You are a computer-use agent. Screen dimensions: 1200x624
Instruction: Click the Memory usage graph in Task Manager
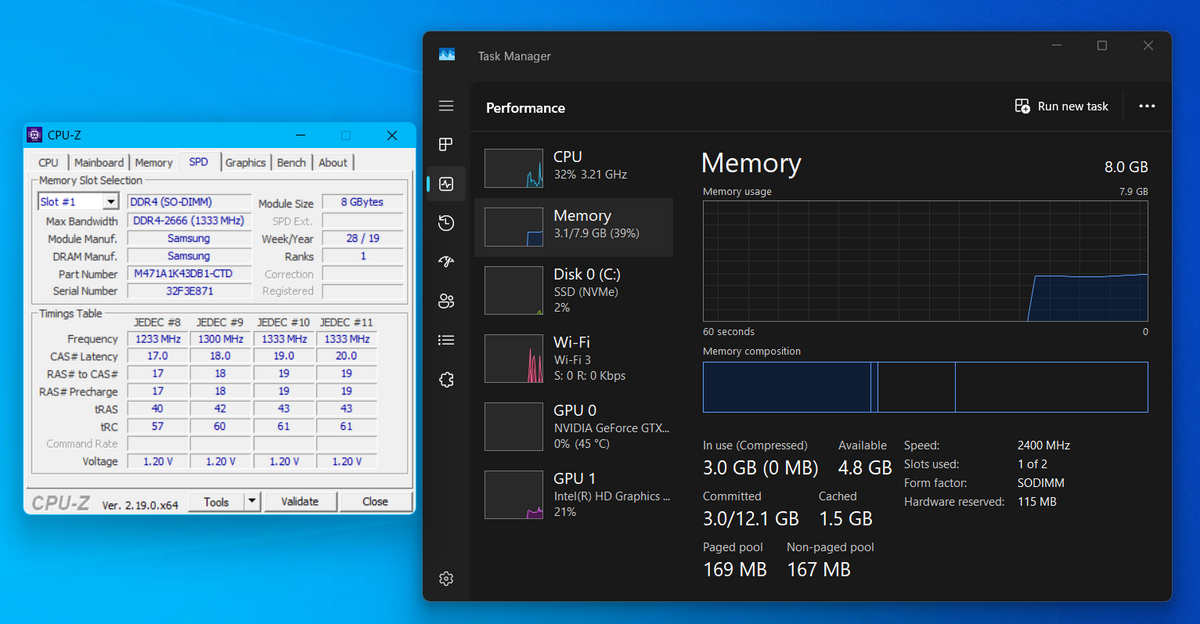(x=925, y=260)
